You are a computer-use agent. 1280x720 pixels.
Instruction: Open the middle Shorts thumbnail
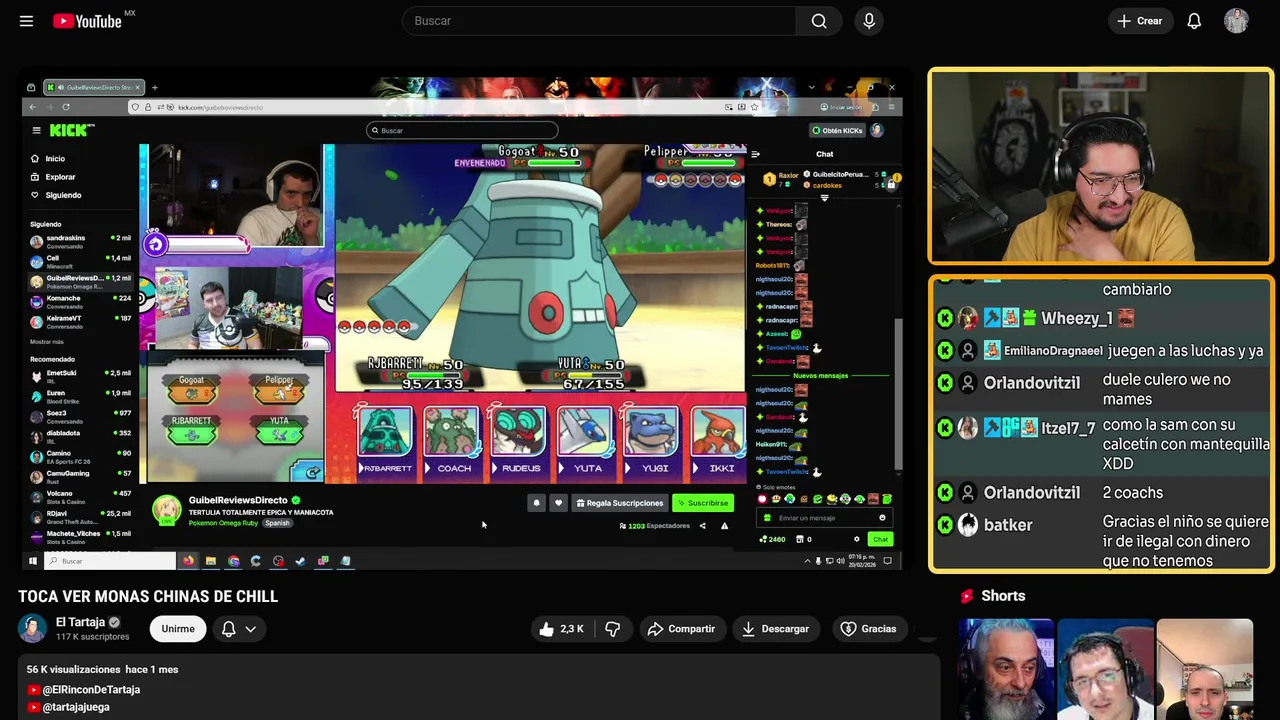coord(1105,669)
